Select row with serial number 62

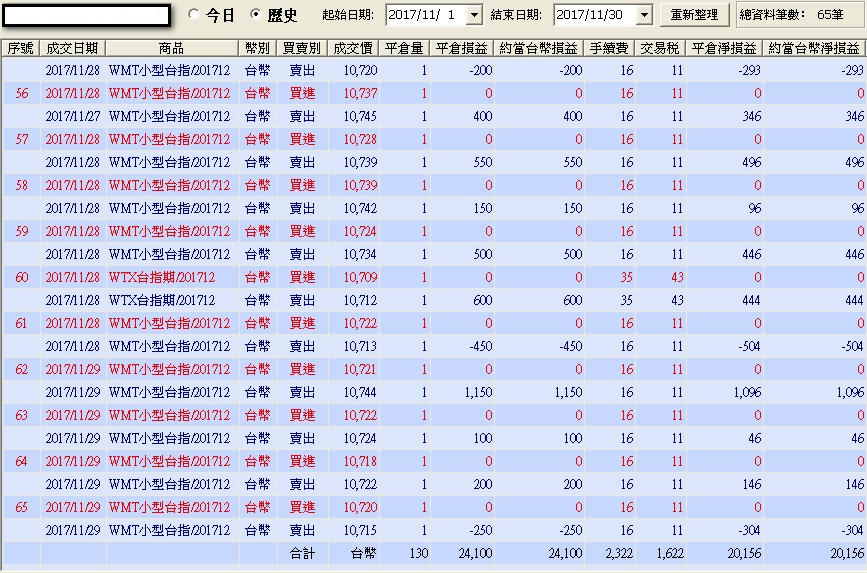click(x=434, y=369)
